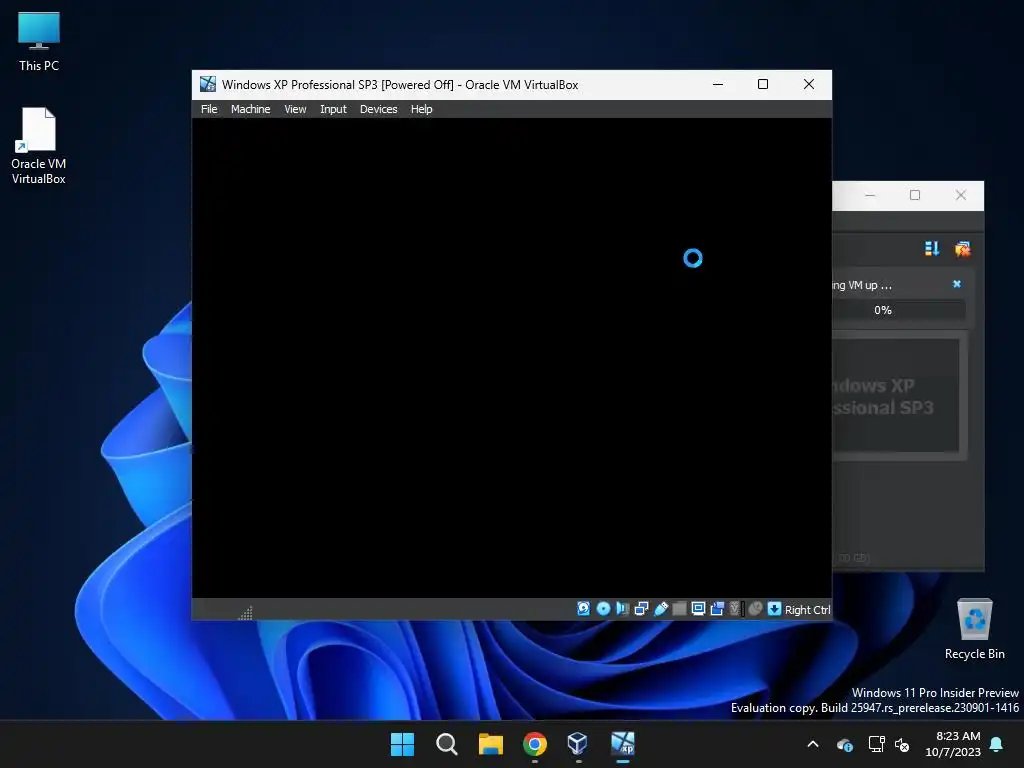Click the network adapters status icon
This screenshot has width=1024, height=768.
pyautogui.click(x=641, y=609)
